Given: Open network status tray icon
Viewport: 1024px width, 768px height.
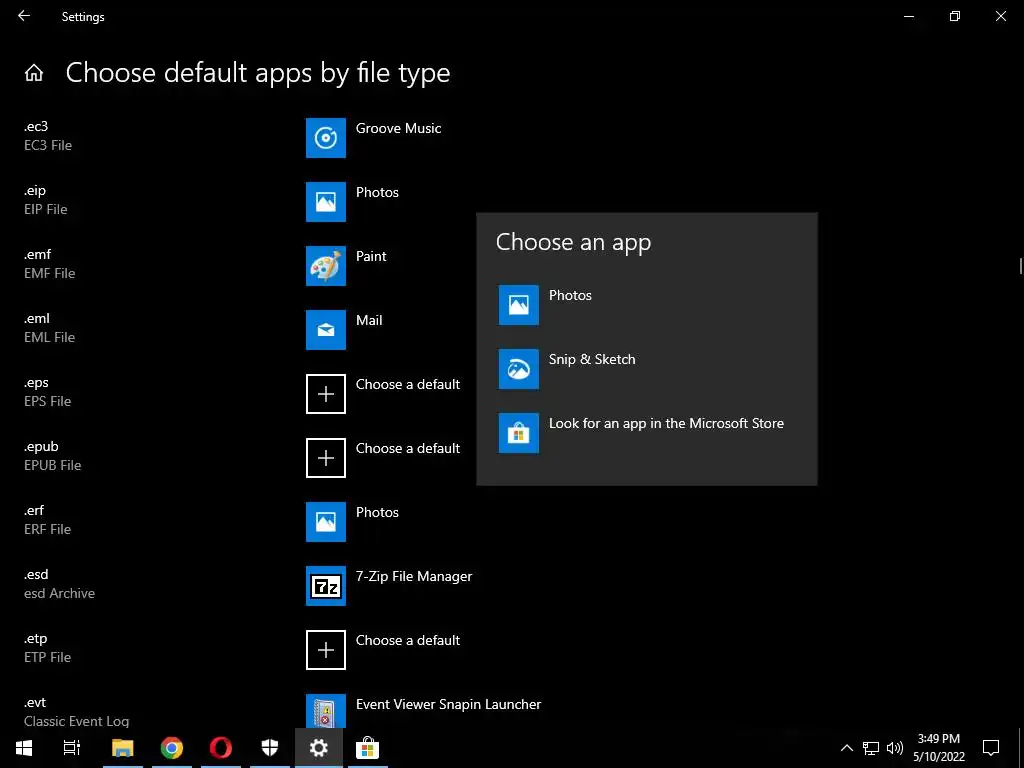Looking at the screenshot, I should coord(871,748).
